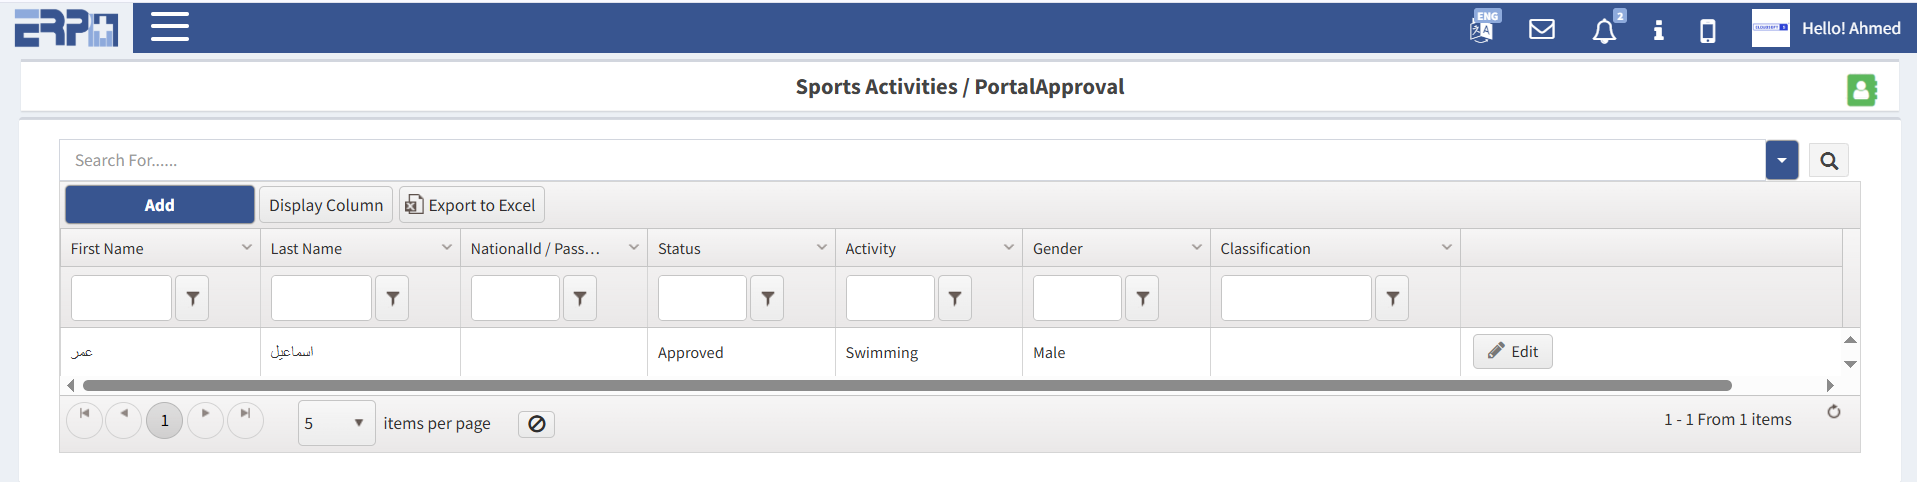1917x482 pixels.
Task: Open the notifications bell
Action: click(1603, 30)
